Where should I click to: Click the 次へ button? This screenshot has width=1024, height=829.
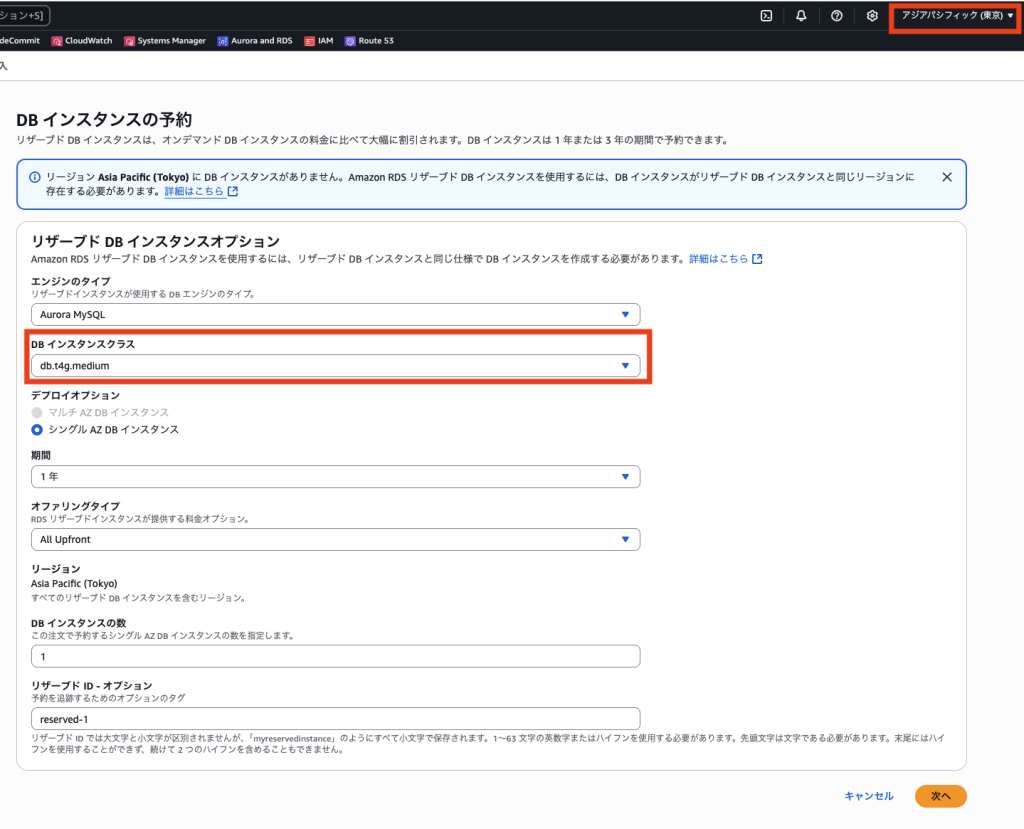coord(940,796)
